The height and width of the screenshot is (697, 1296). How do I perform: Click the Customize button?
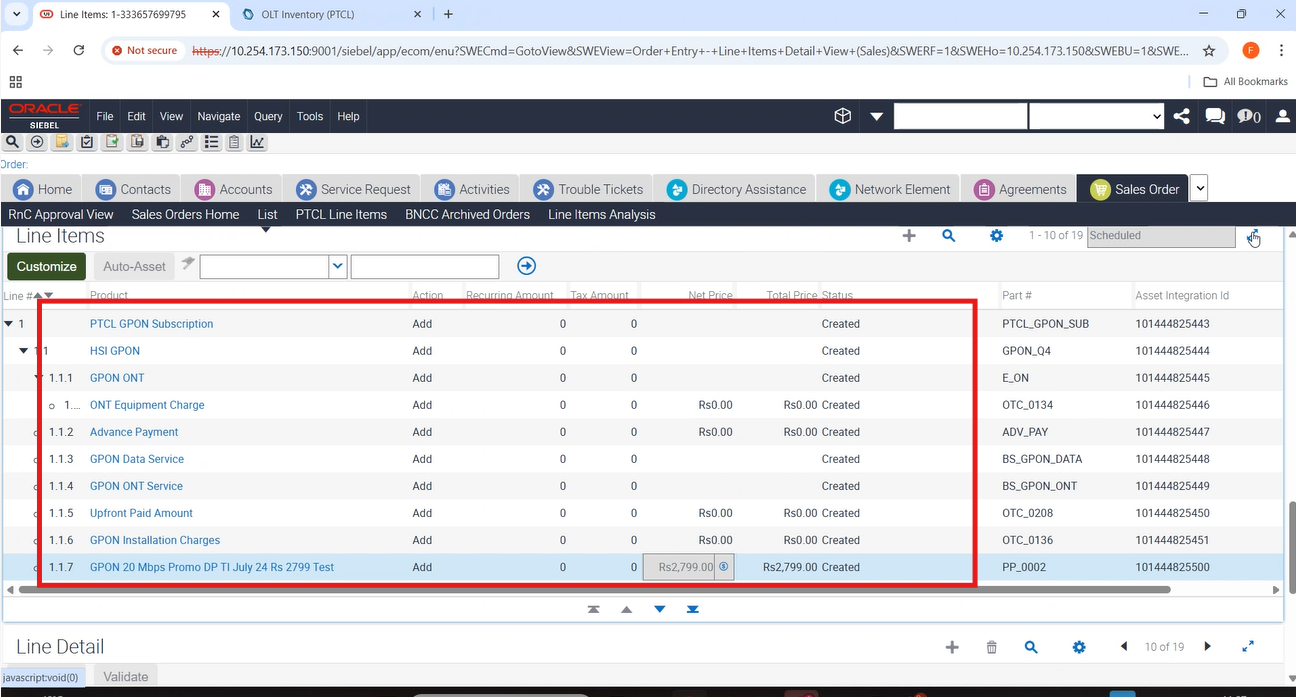[47, 266]
